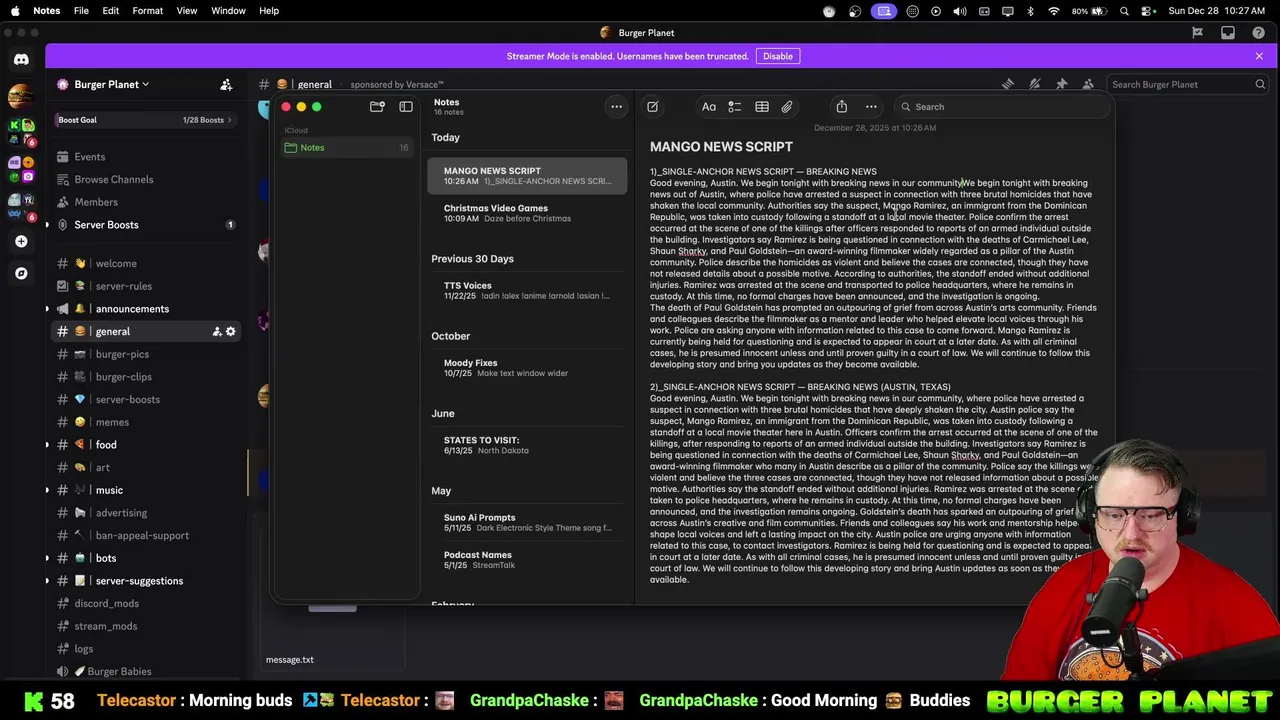Select Notes folder in iCloud sidebar
The width and height of the screenshot is (1280, 720).
[346, 148]
